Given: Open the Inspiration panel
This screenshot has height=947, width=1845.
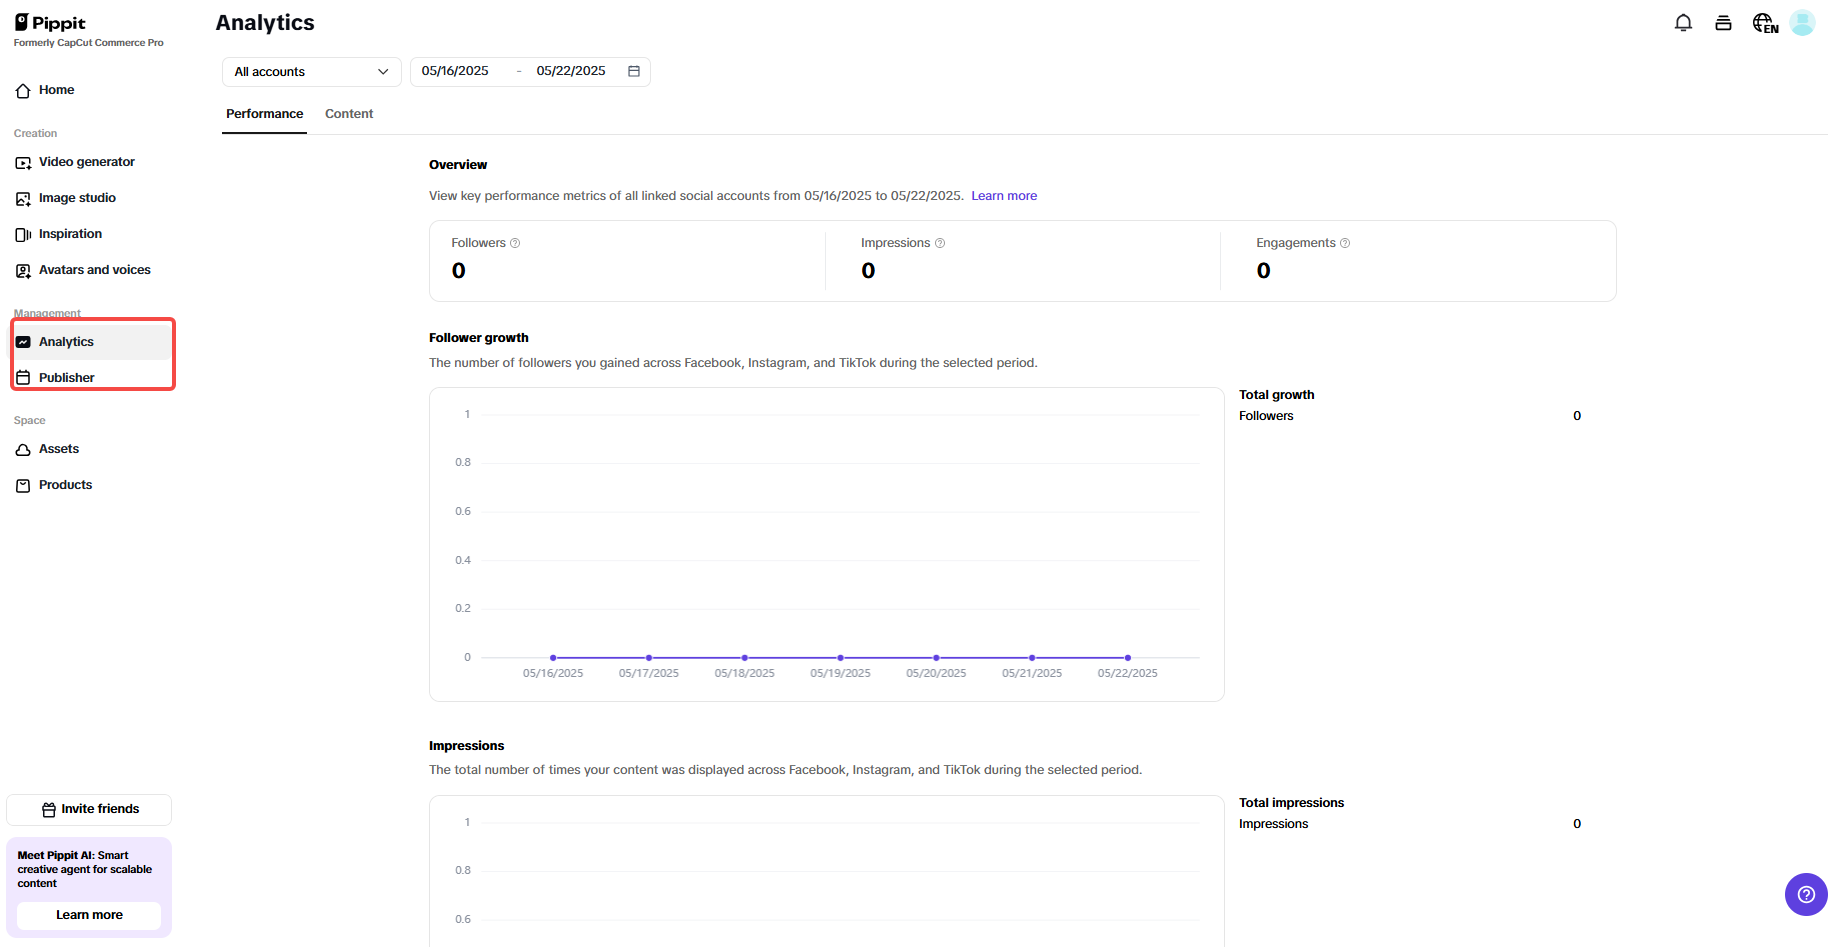Looking at the screenshot, I should pos(70,233).
